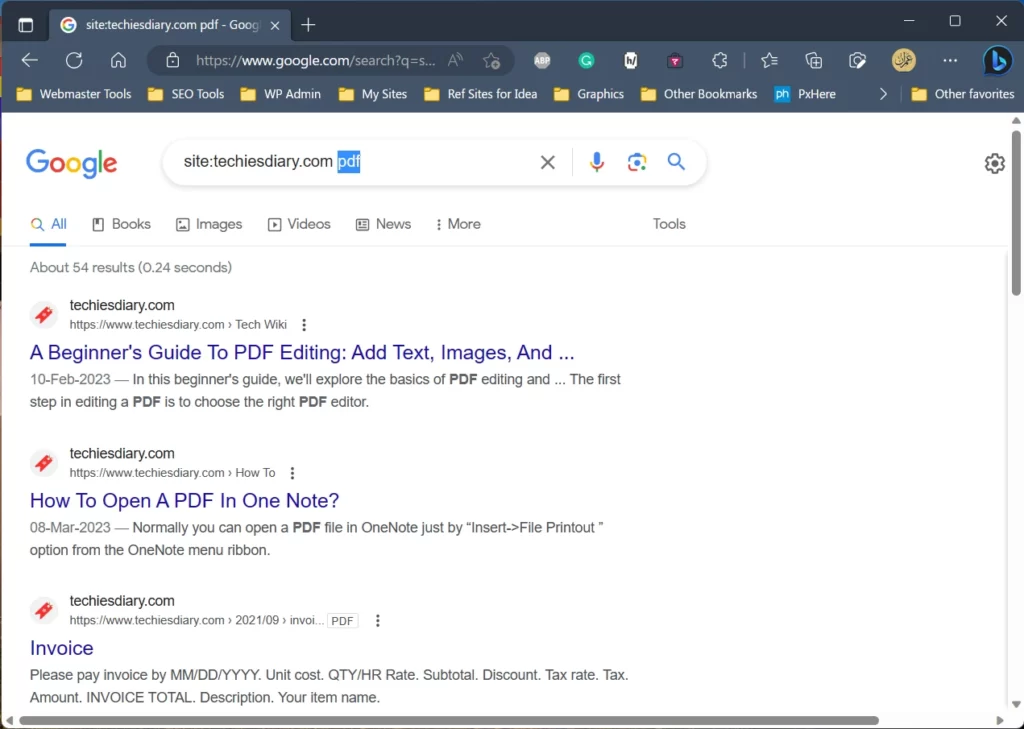Open the browser home page
This screenshot has width=1024, height=729.
(118, 61)
